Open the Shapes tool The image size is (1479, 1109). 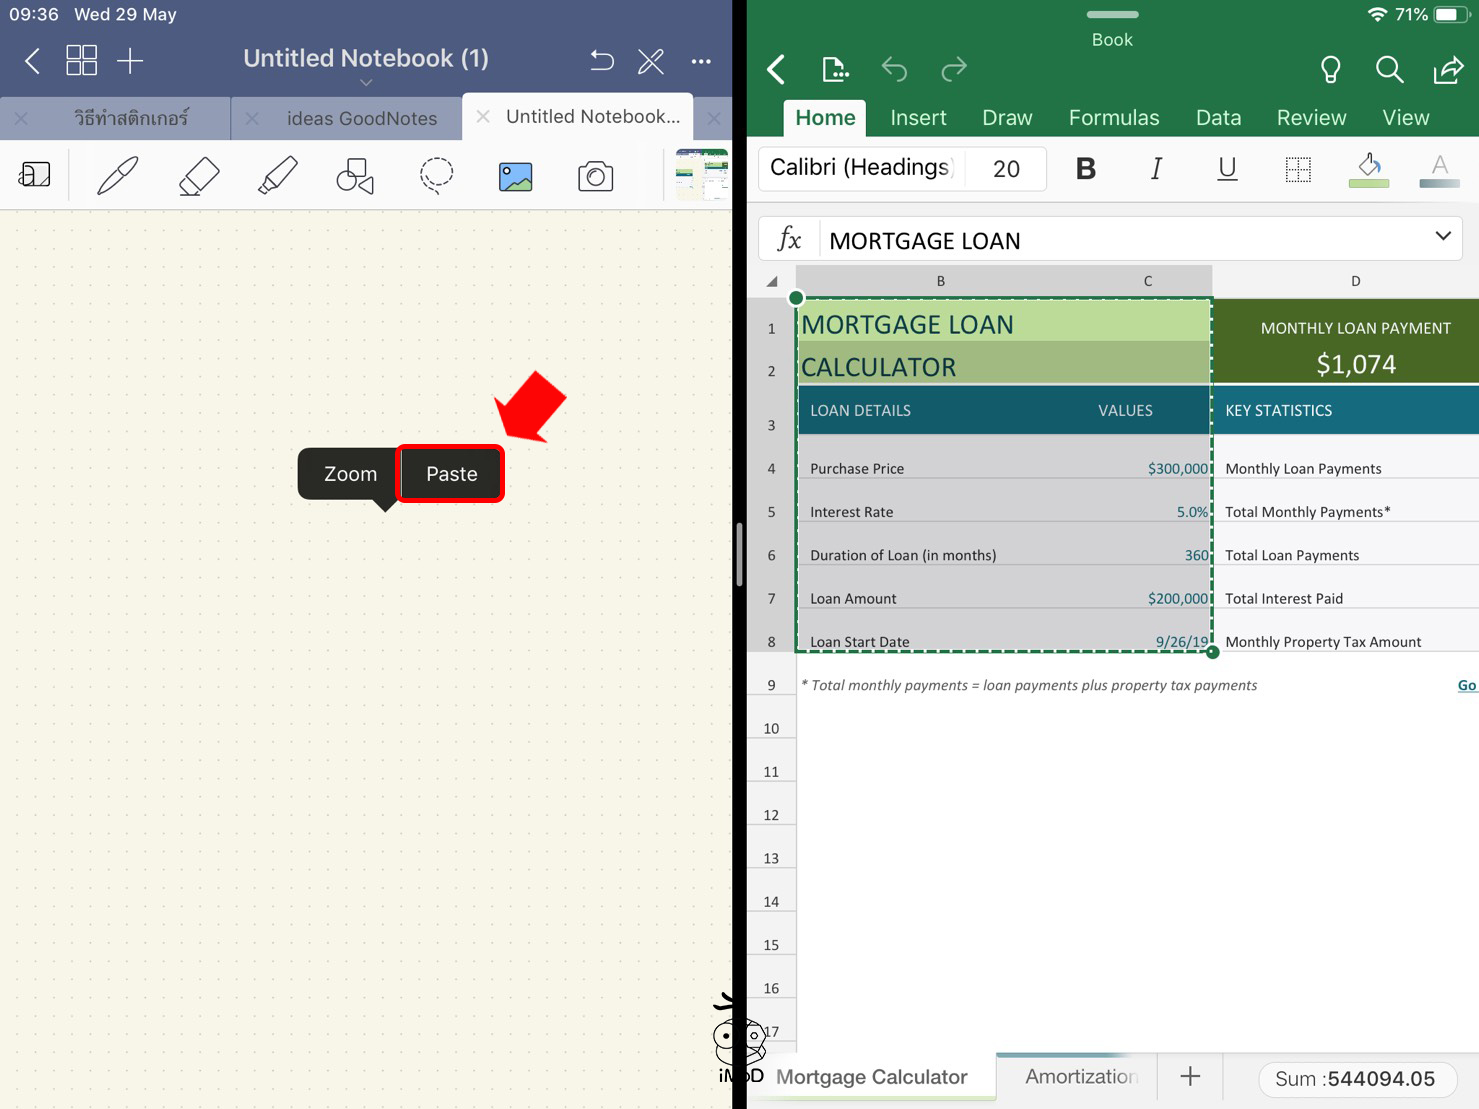tap(355, 176)
